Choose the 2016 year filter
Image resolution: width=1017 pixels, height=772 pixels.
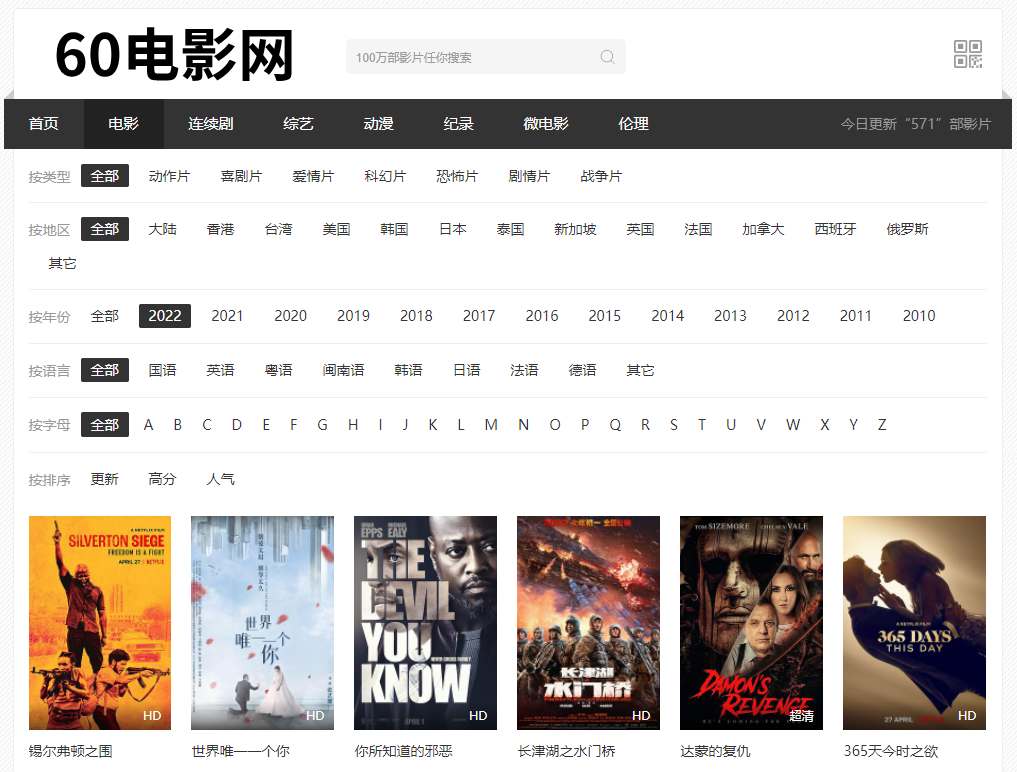coord(542,316)
